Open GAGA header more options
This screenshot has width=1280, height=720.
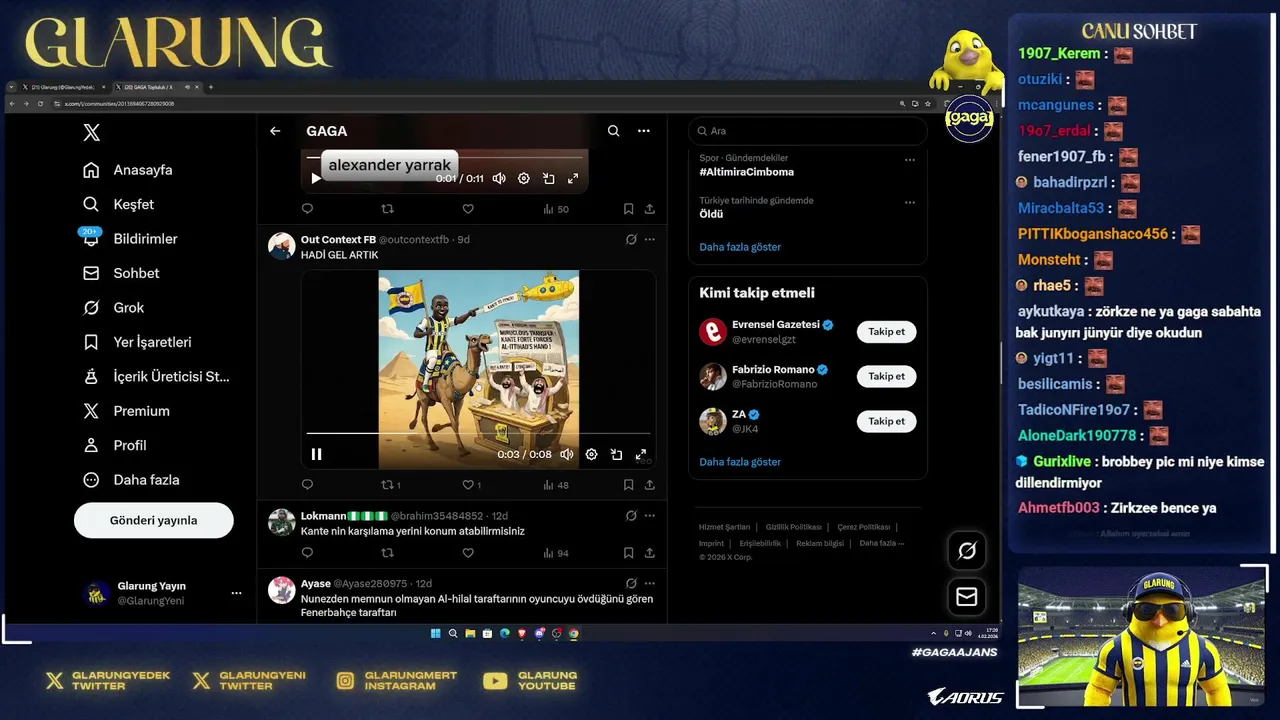click(x=644, y=131)
